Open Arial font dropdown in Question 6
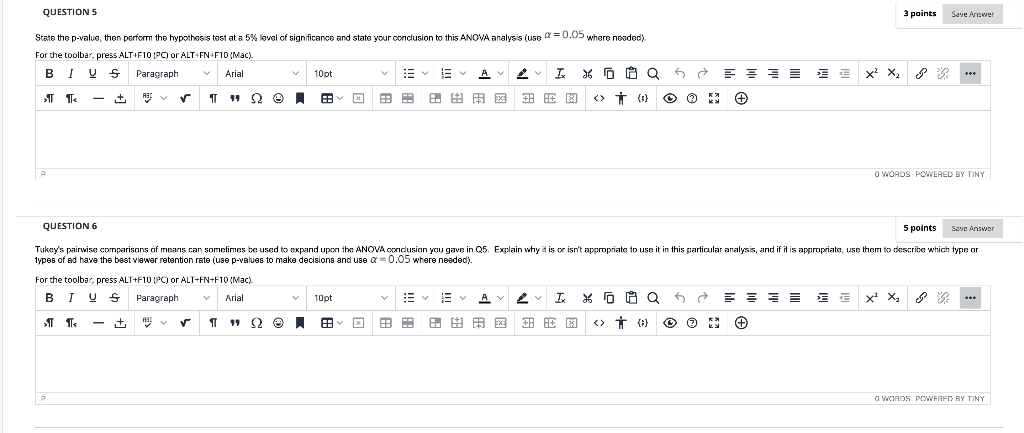The height and width of the screenshot is (433, 1024). [x=262, y=298]
